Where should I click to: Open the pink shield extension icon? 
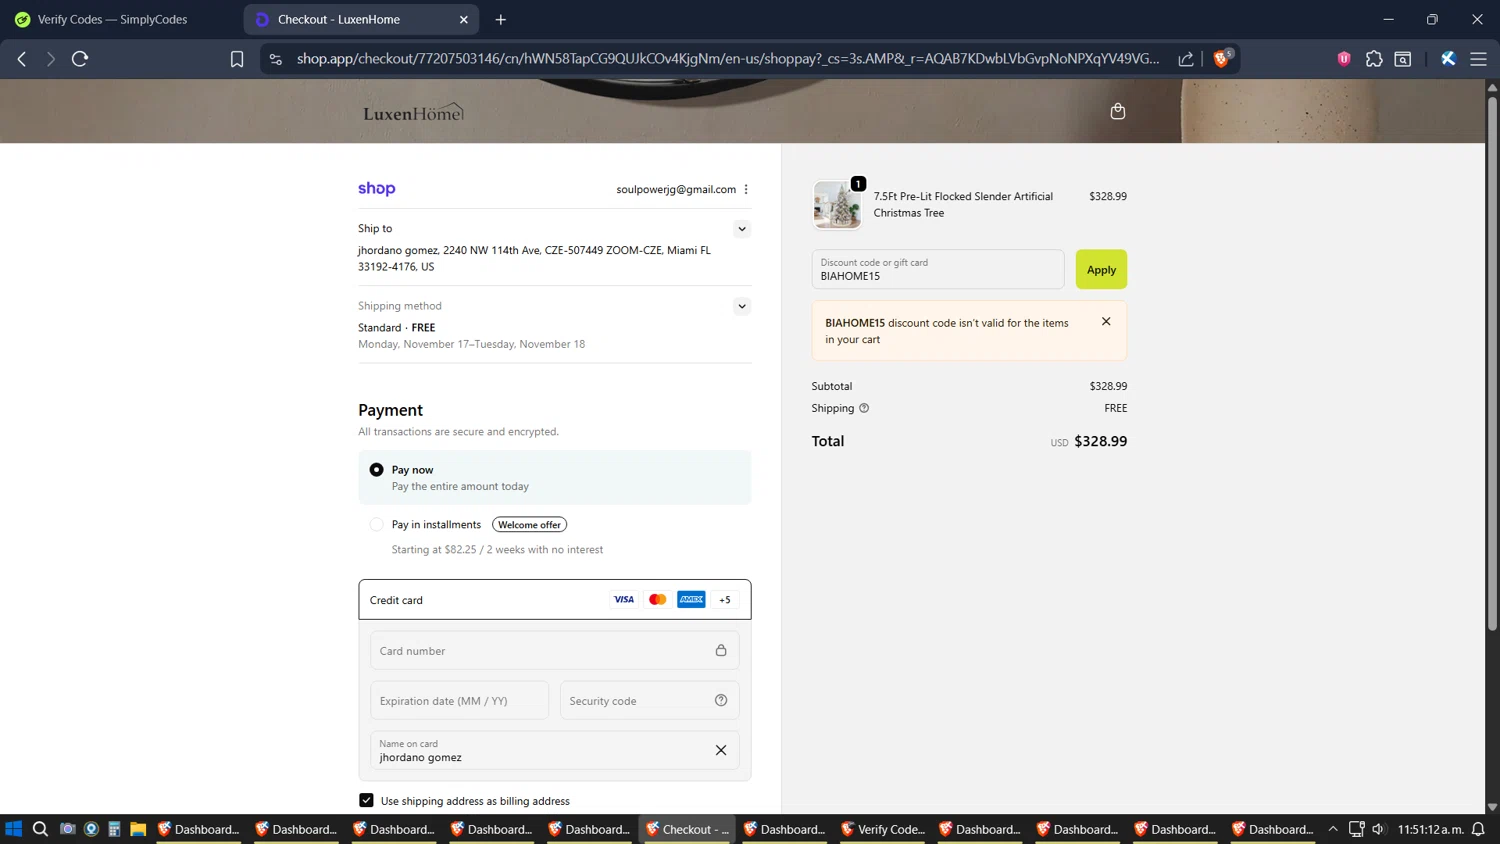click(1344, 59)
